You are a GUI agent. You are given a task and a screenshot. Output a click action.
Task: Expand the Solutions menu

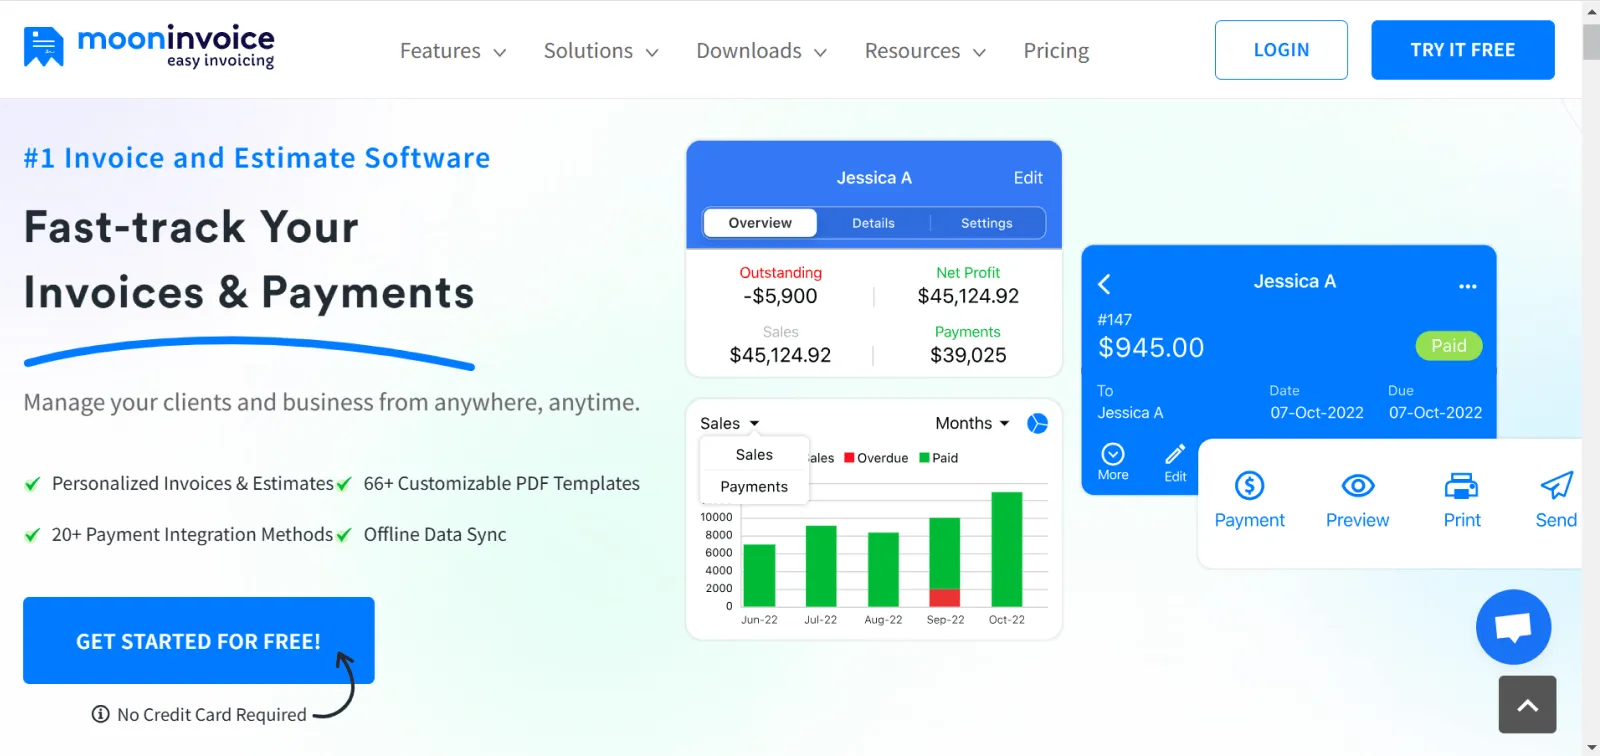click(601, 51)
